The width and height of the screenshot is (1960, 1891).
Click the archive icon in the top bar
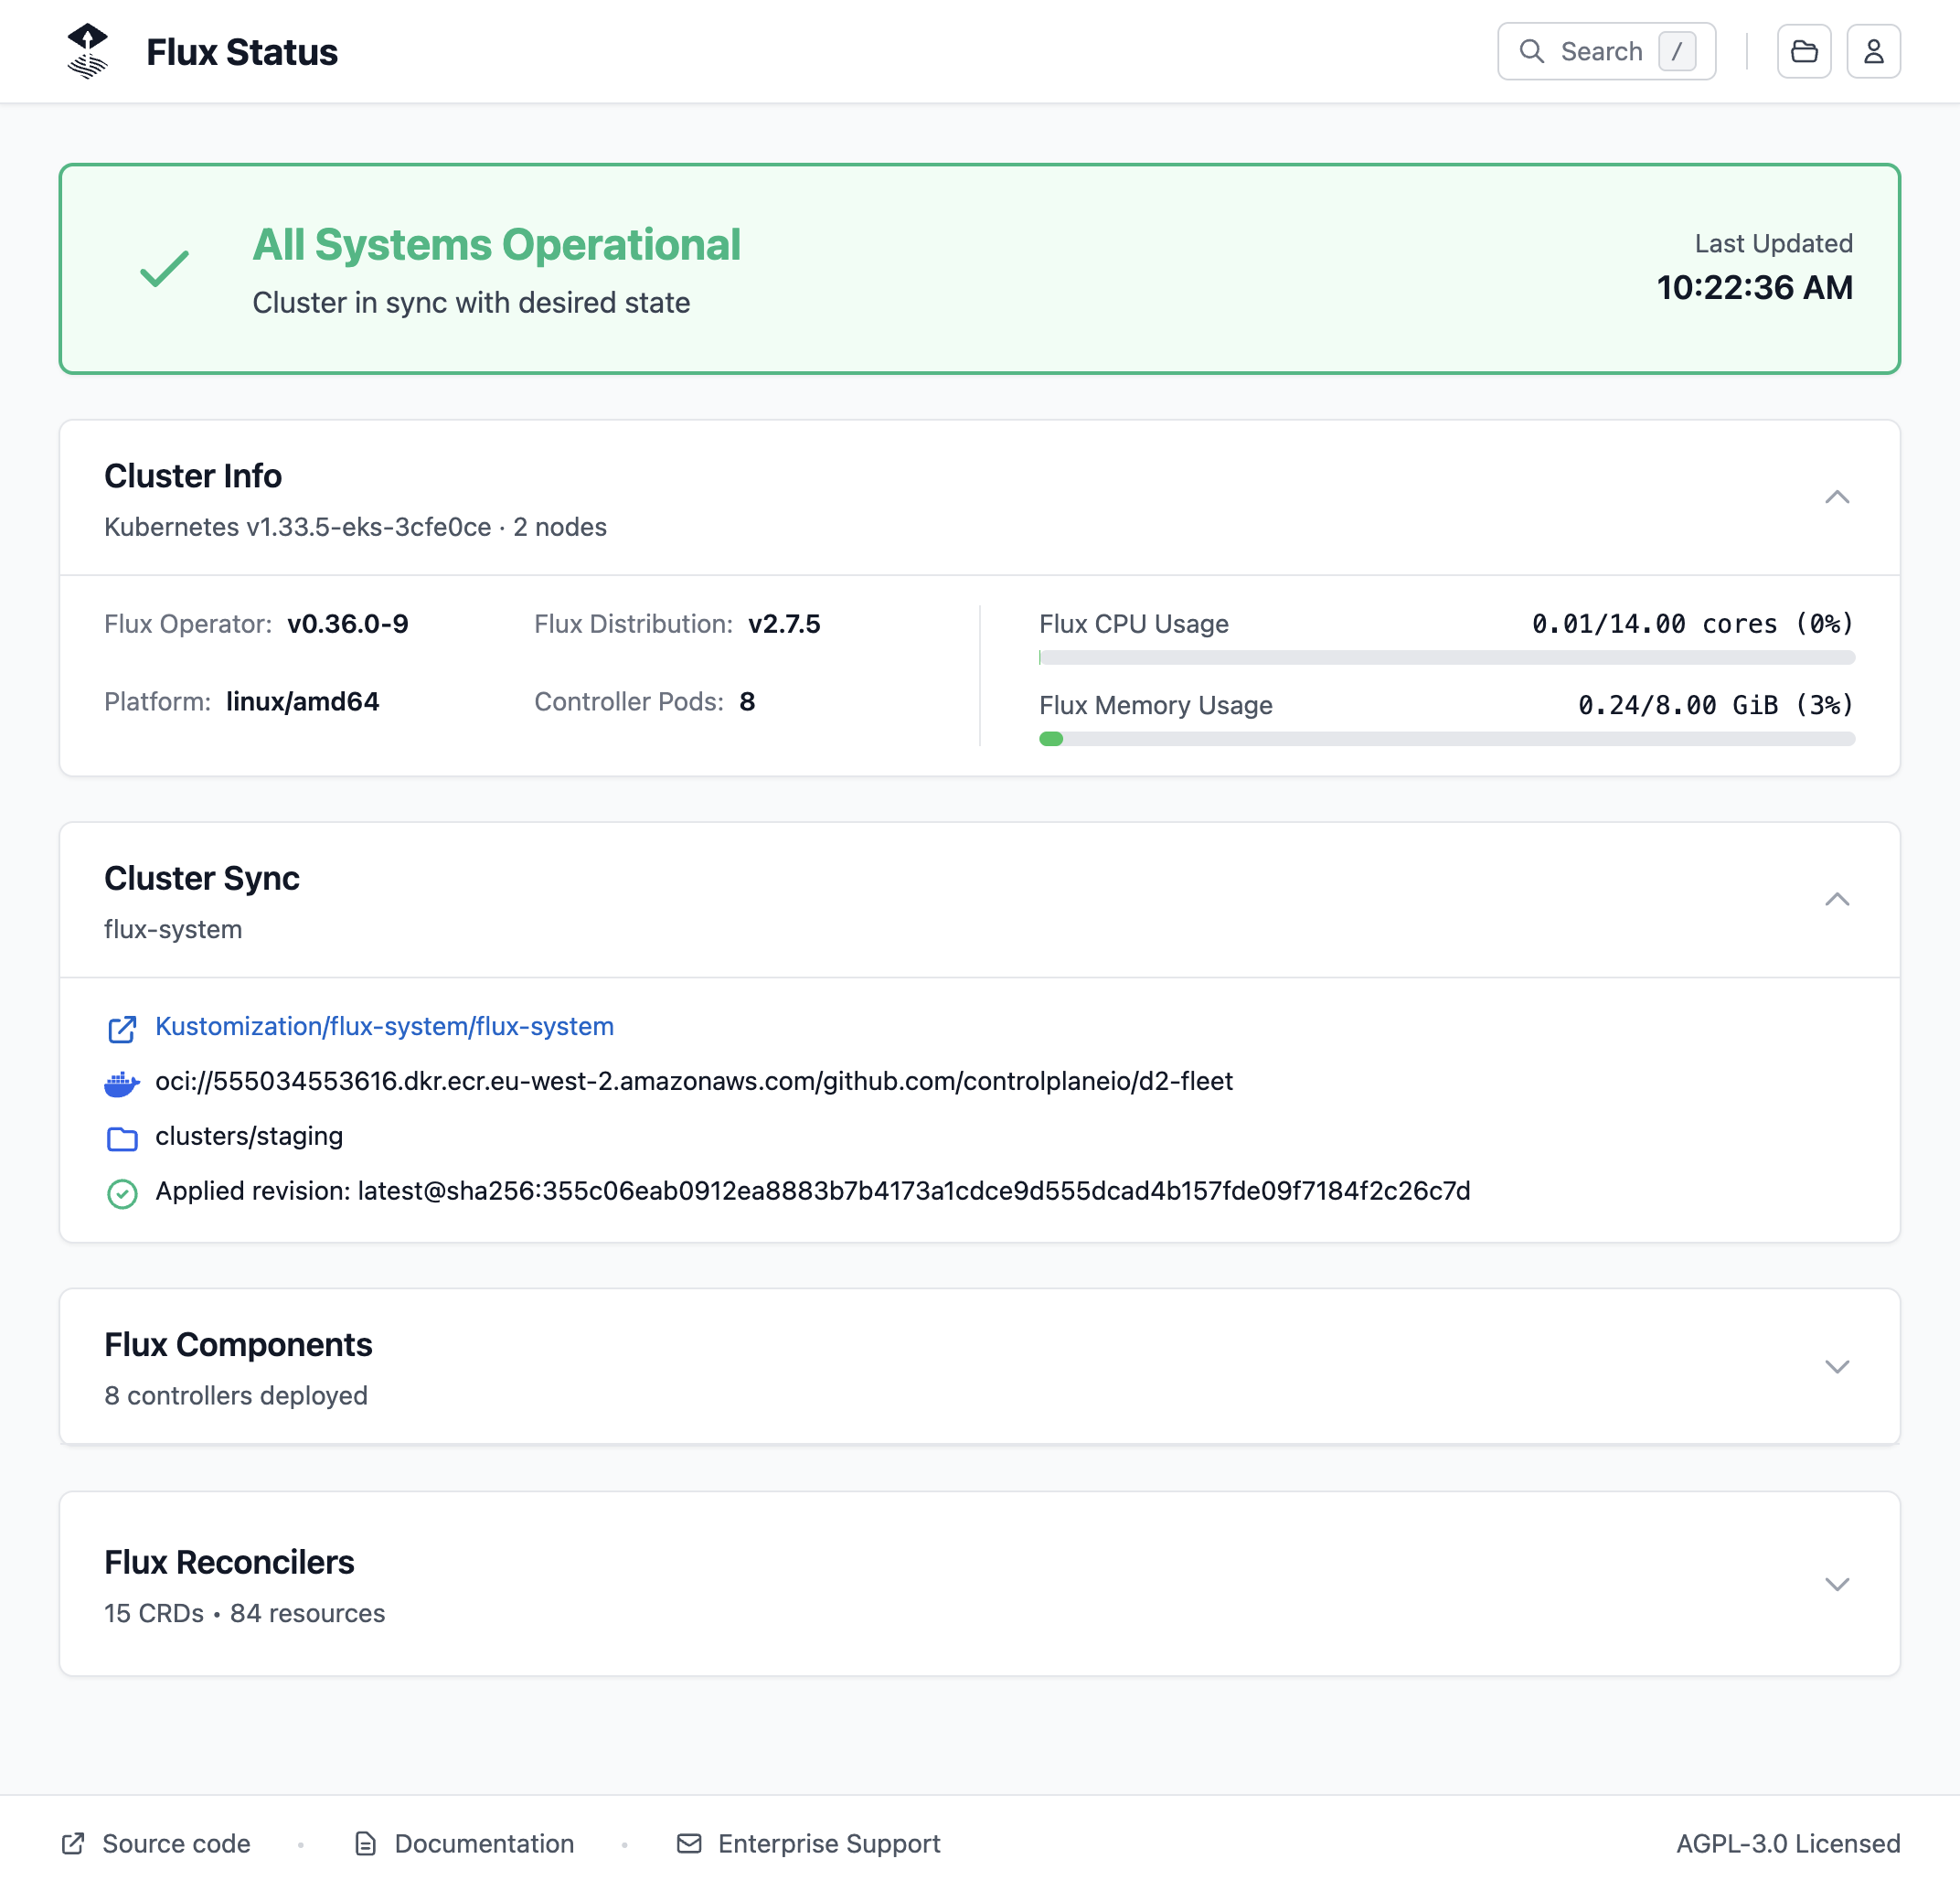pyautogui.click(x=1804, y=51)
